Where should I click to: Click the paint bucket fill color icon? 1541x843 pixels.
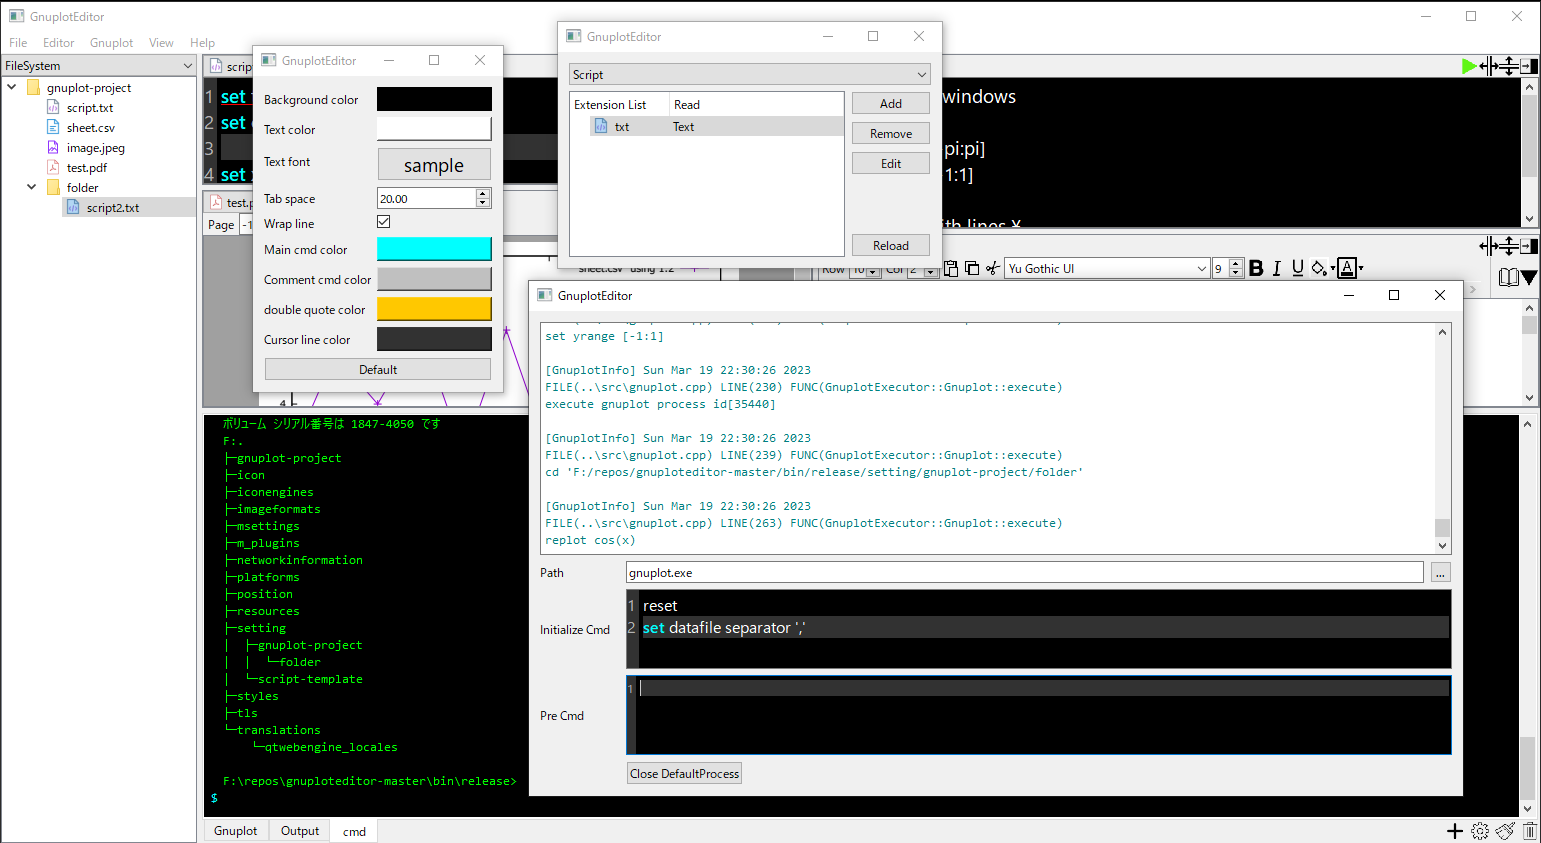(x=1319, y=268)
